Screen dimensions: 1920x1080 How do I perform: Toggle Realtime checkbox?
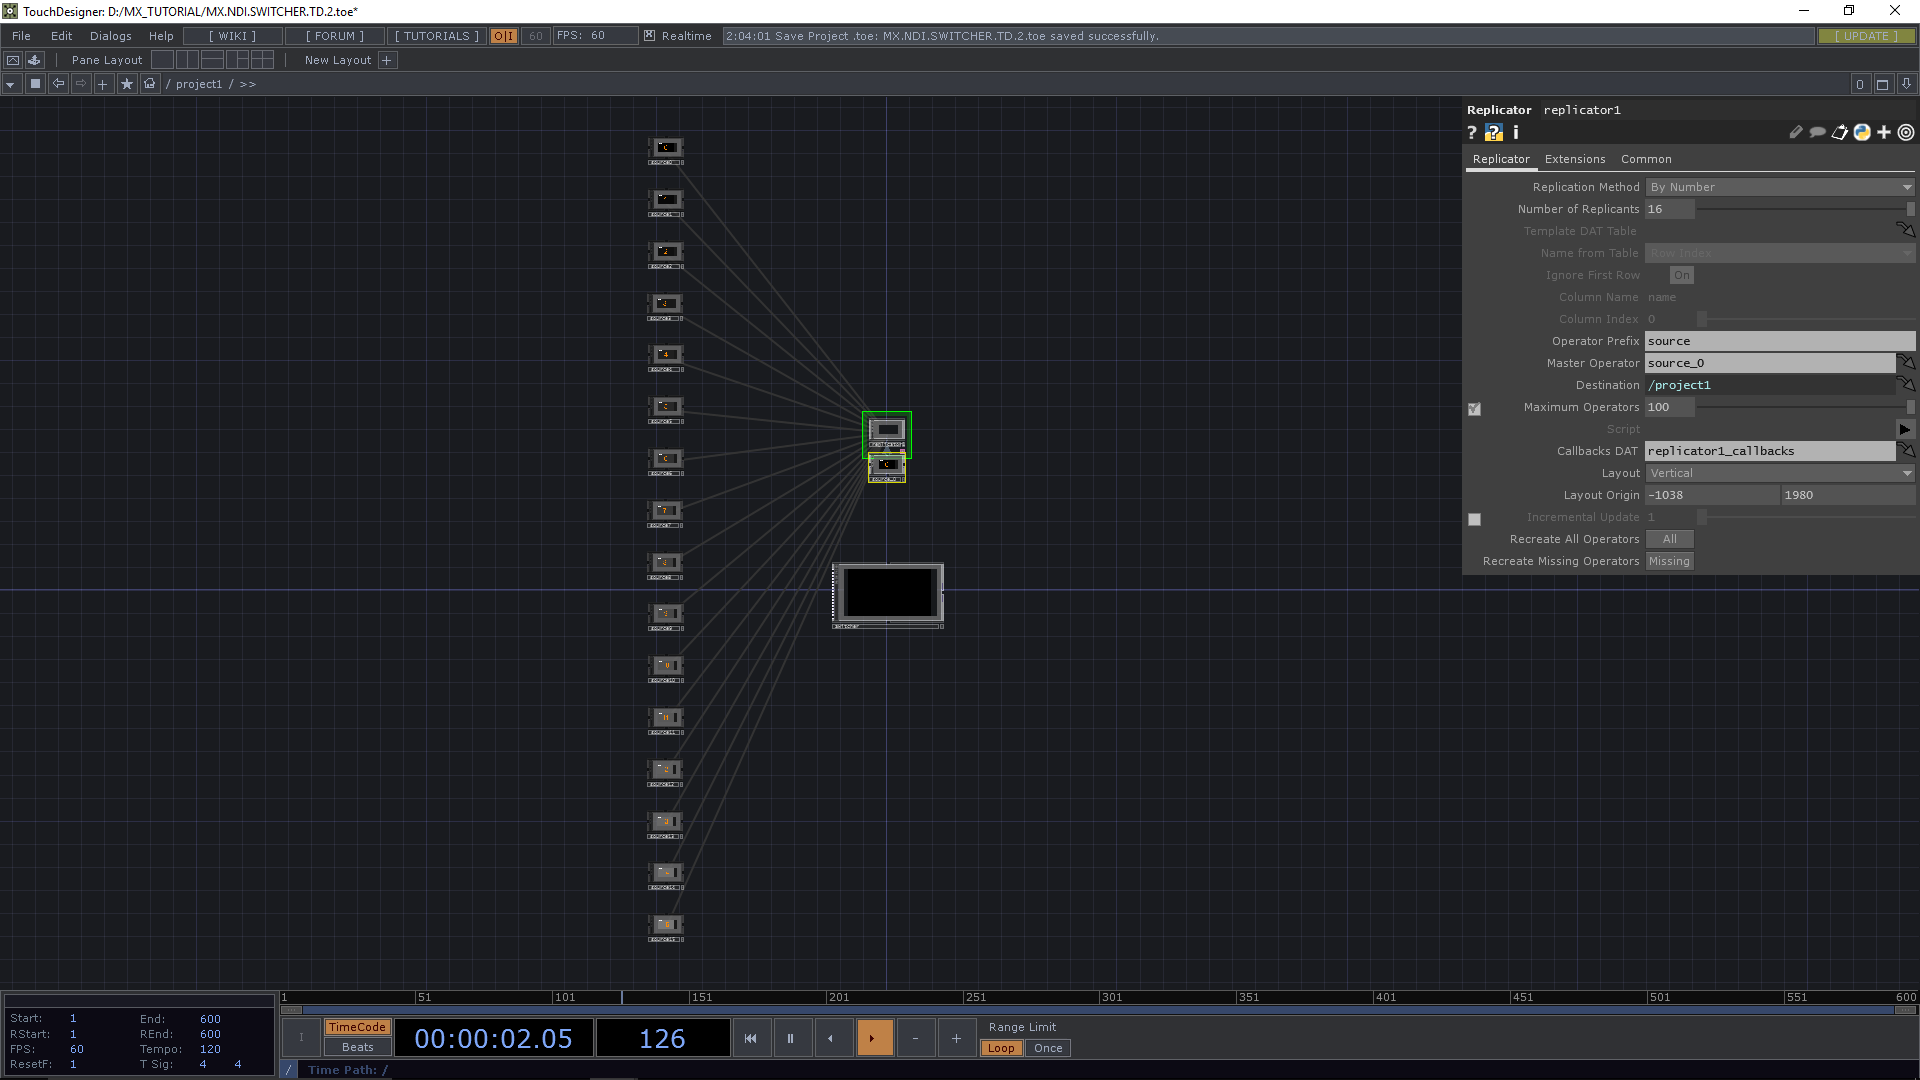pos(649,35)
